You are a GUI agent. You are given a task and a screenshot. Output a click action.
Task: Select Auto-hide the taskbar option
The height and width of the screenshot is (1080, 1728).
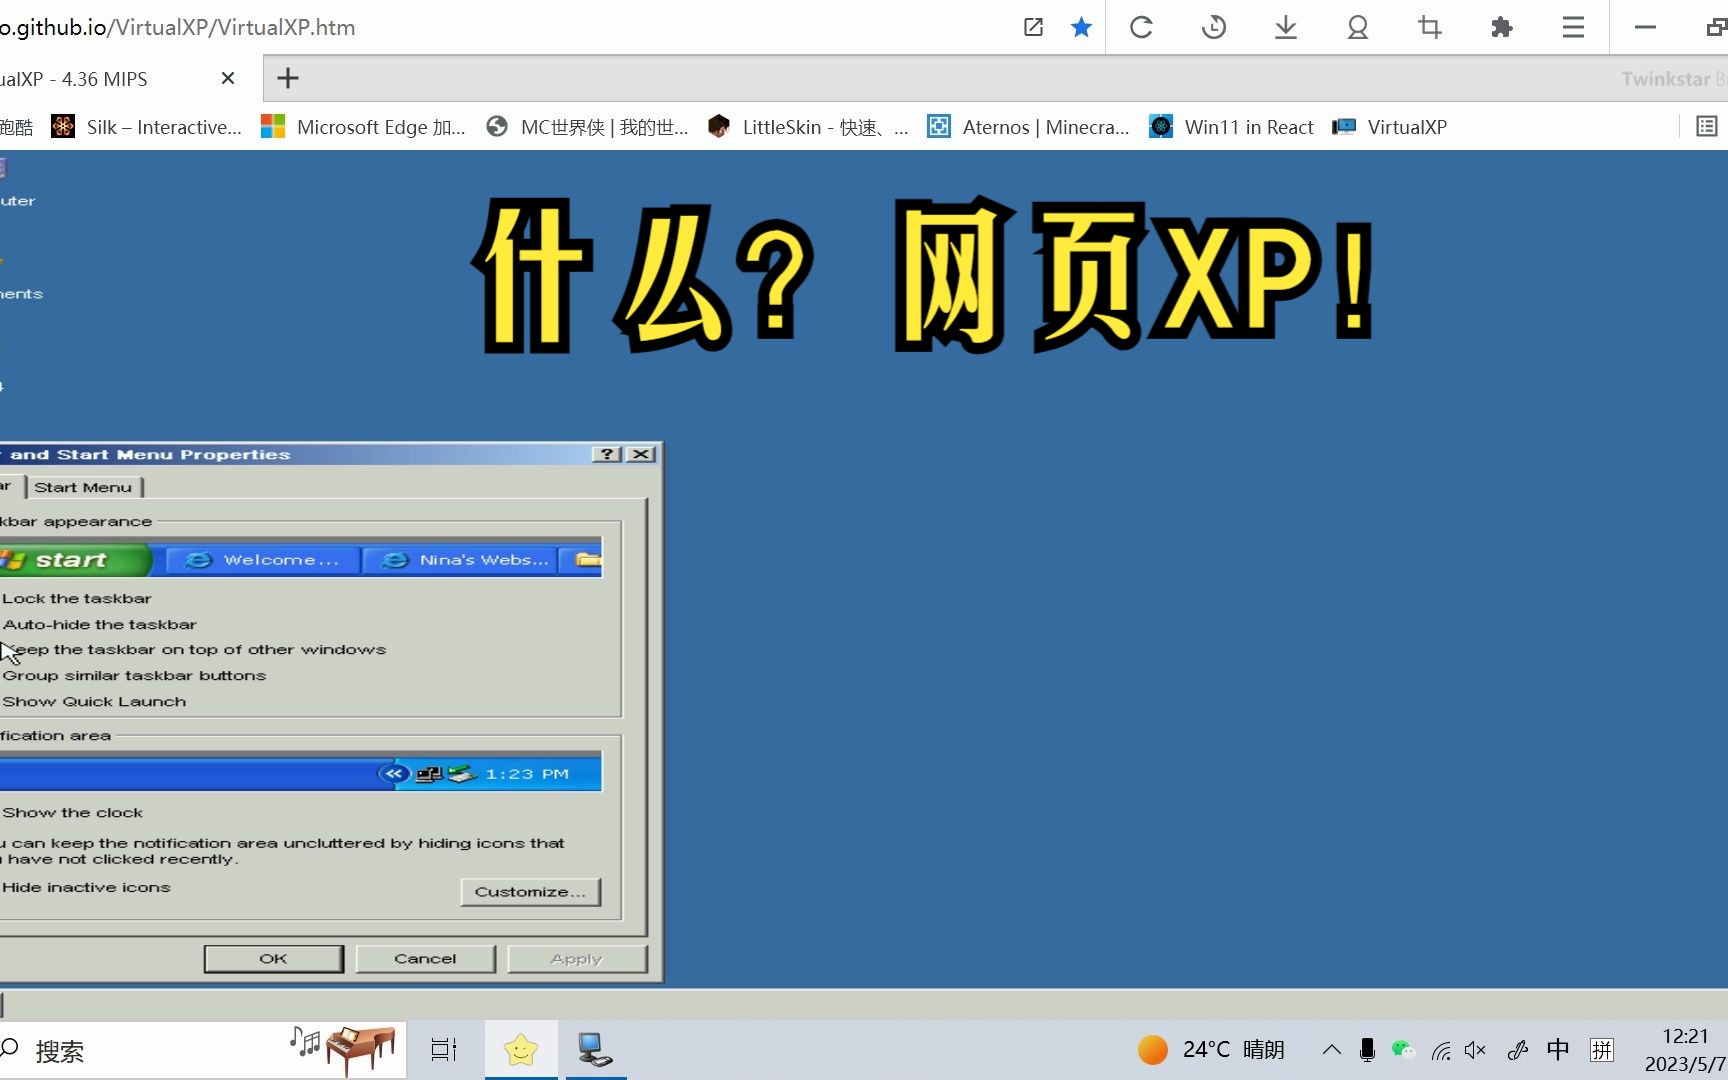(x=99, y=624)
